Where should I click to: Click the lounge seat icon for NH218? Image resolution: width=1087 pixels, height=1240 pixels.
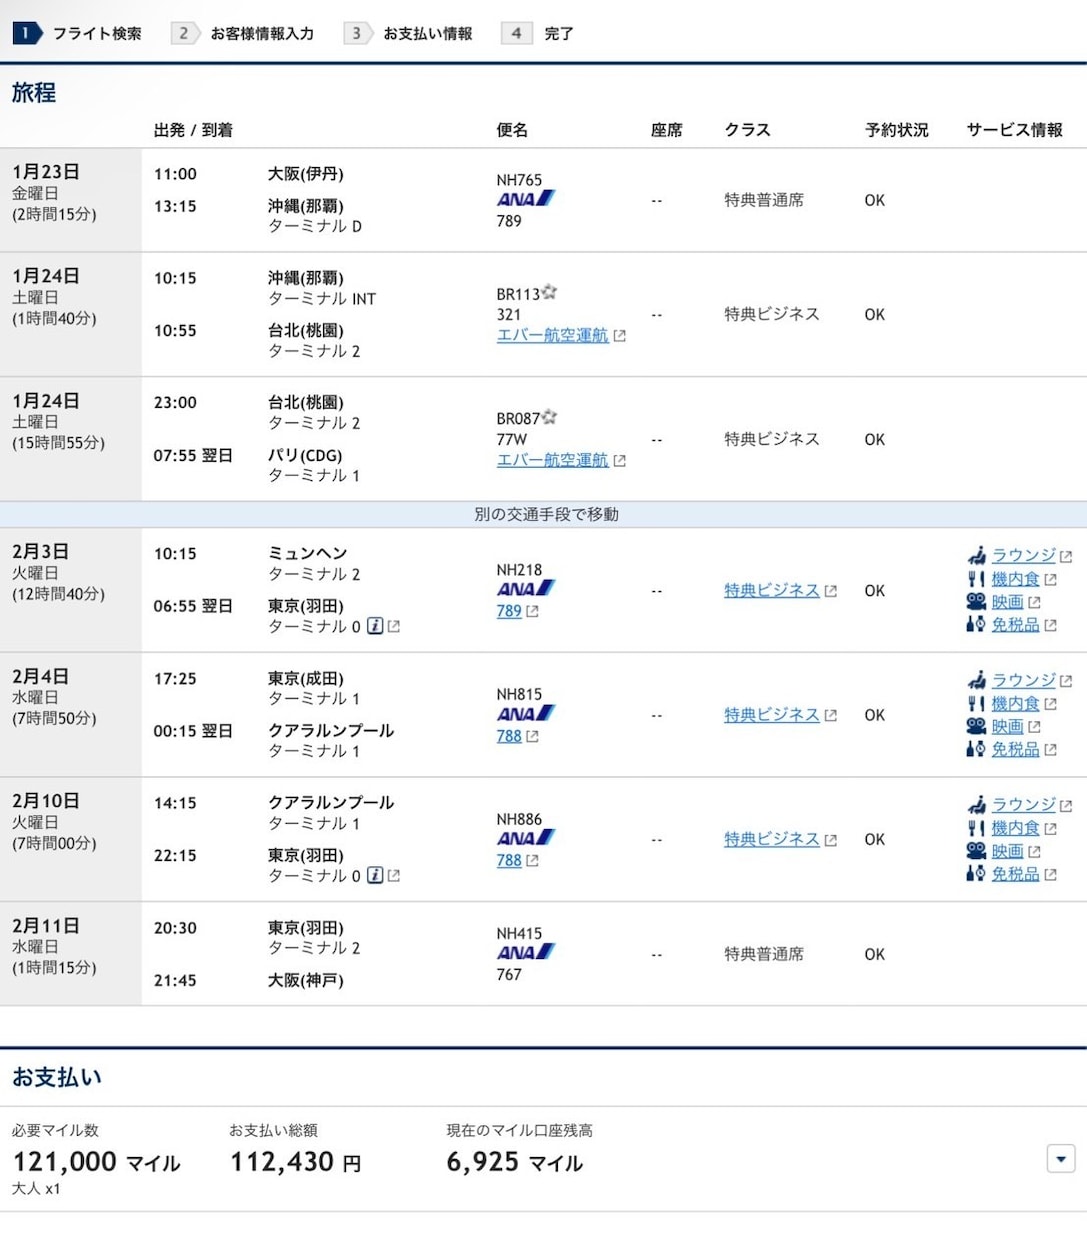pos(976,555)
